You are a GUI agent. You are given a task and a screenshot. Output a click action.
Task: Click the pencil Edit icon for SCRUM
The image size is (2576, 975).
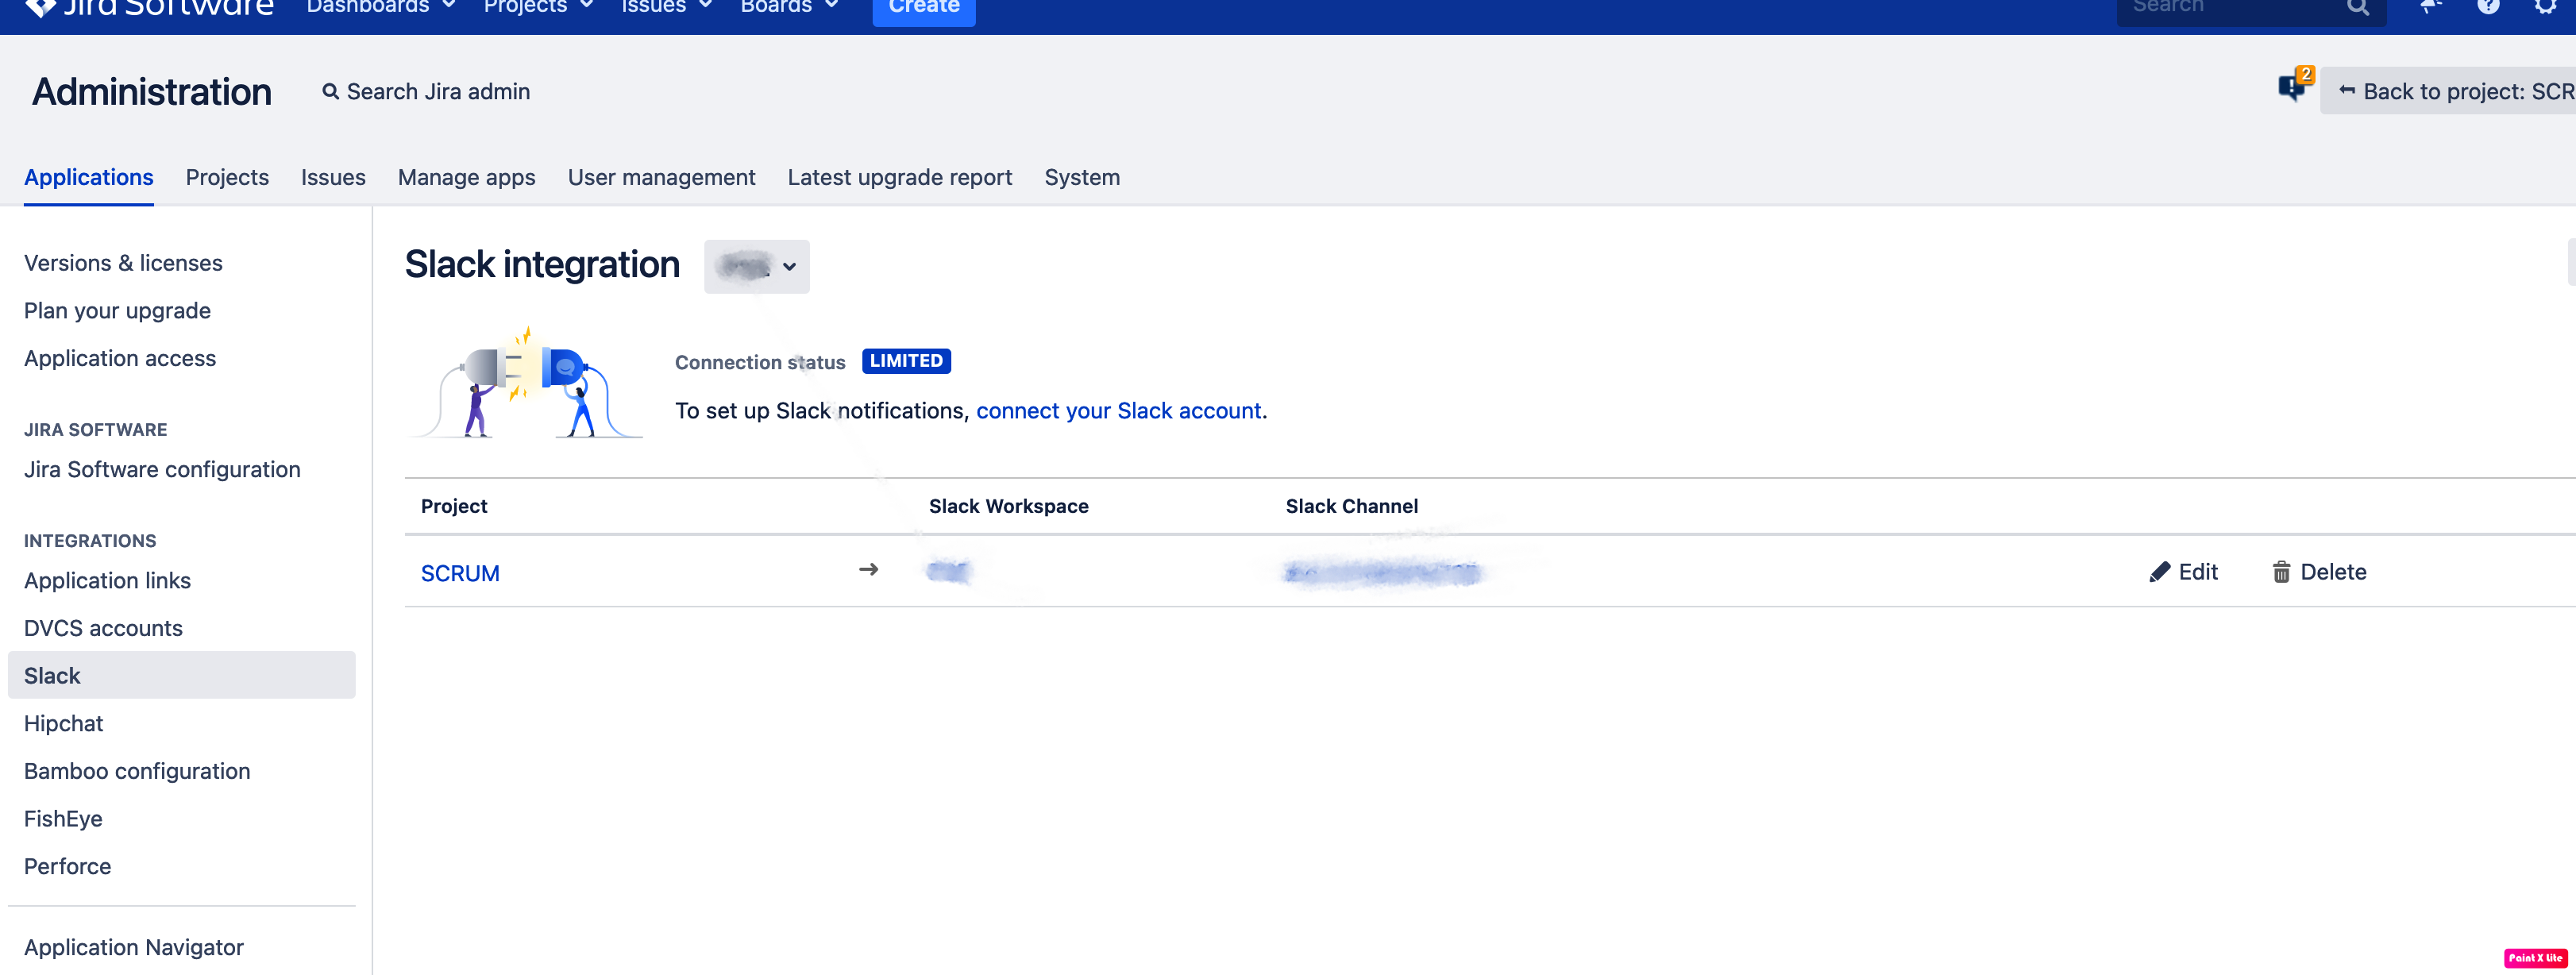pos(2159,572)
